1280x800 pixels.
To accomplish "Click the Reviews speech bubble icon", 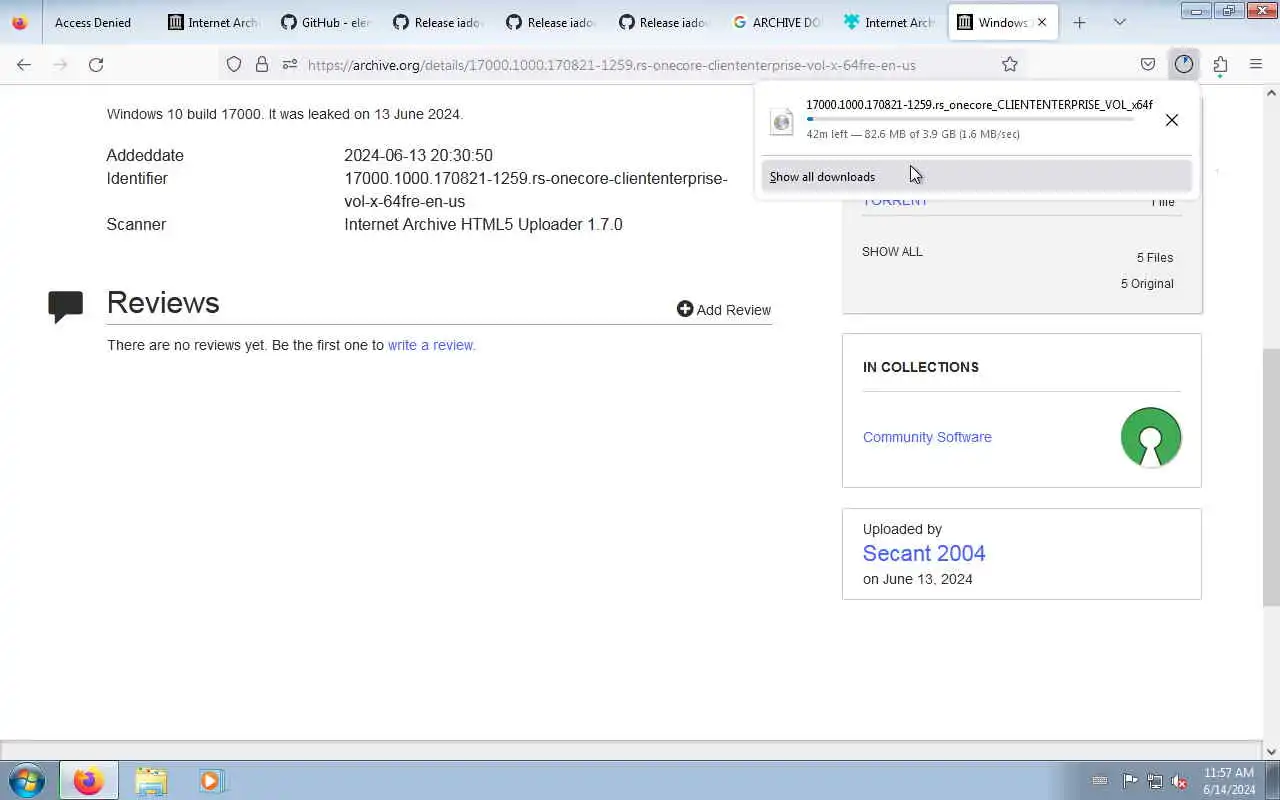I will tap(66, 306).
